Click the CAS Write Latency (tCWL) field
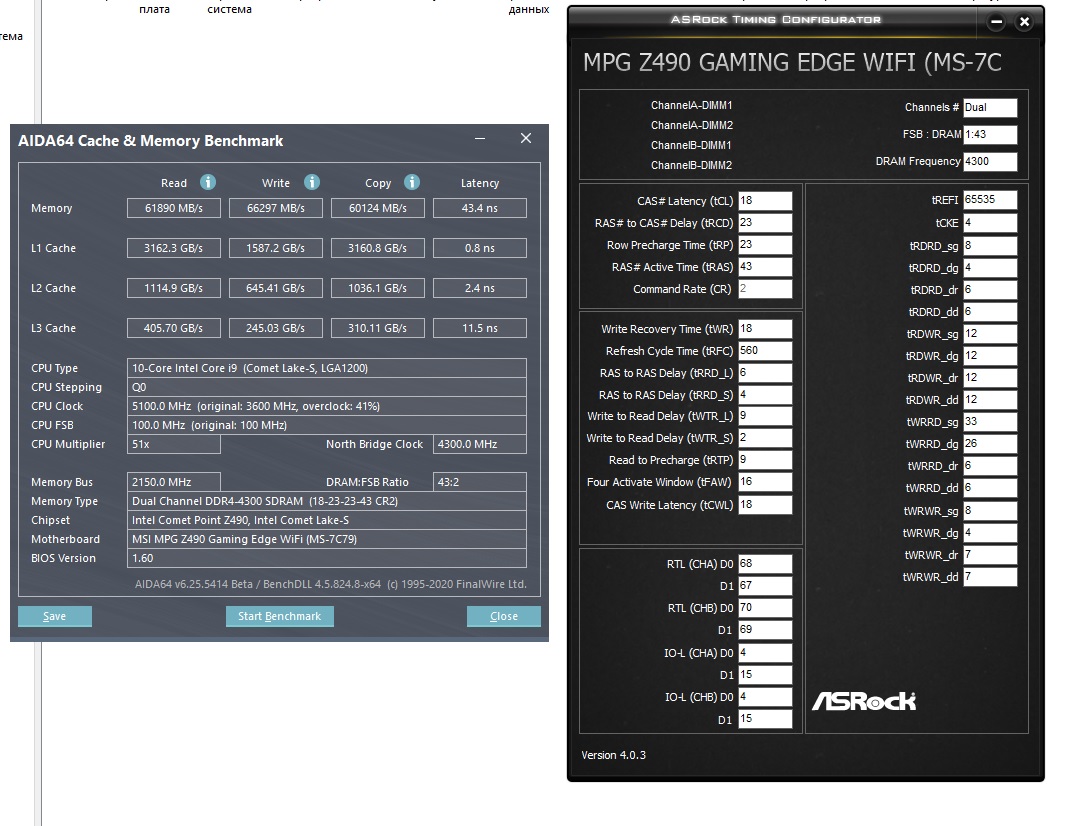Image resolution: width=1086 pixels, height=826 pixels. [765, 505]
